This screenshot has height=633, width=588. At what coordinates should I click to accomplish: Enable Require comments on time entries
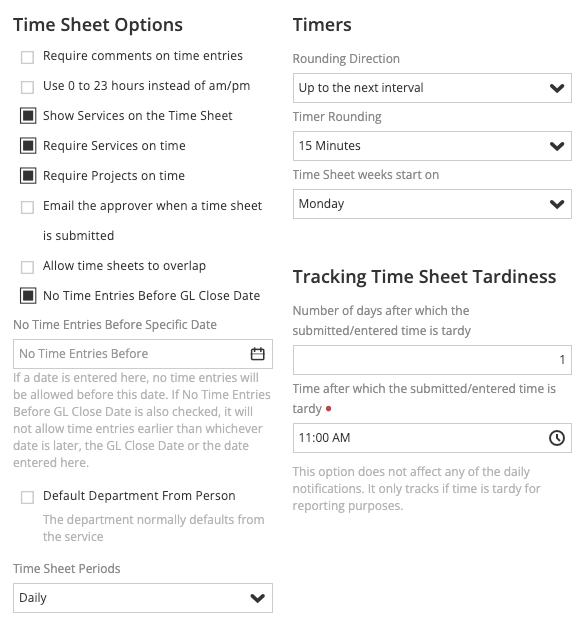27,57
